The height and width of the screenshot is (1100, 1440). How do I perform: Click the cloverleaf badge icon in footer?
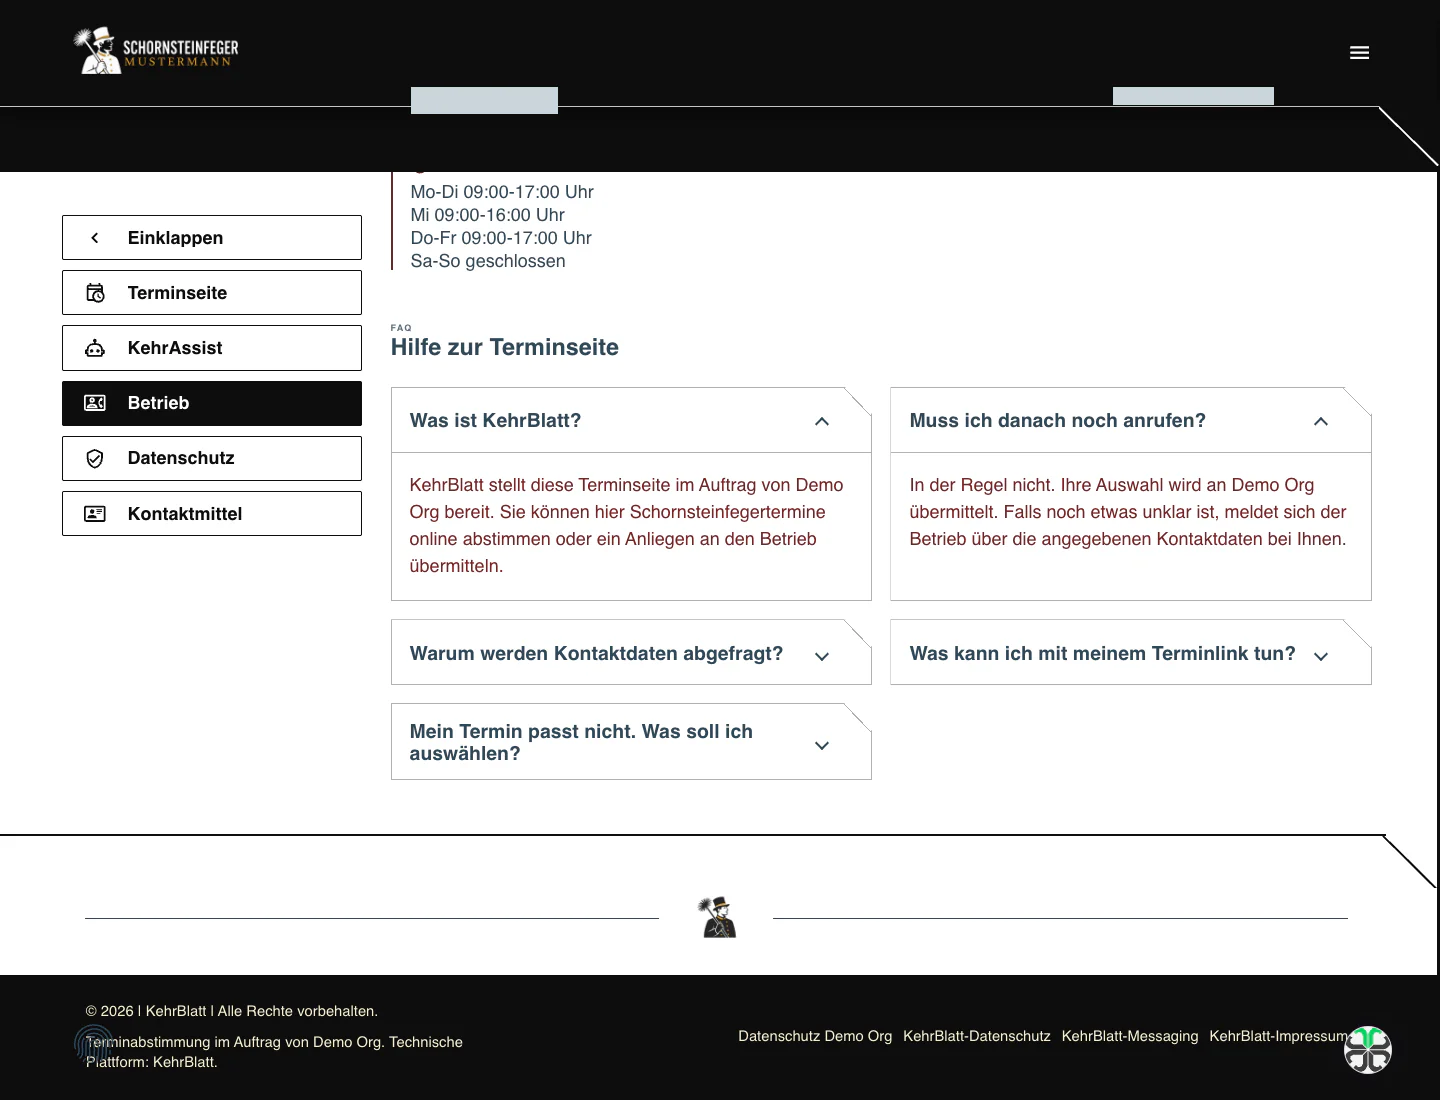point(1368,1049)
